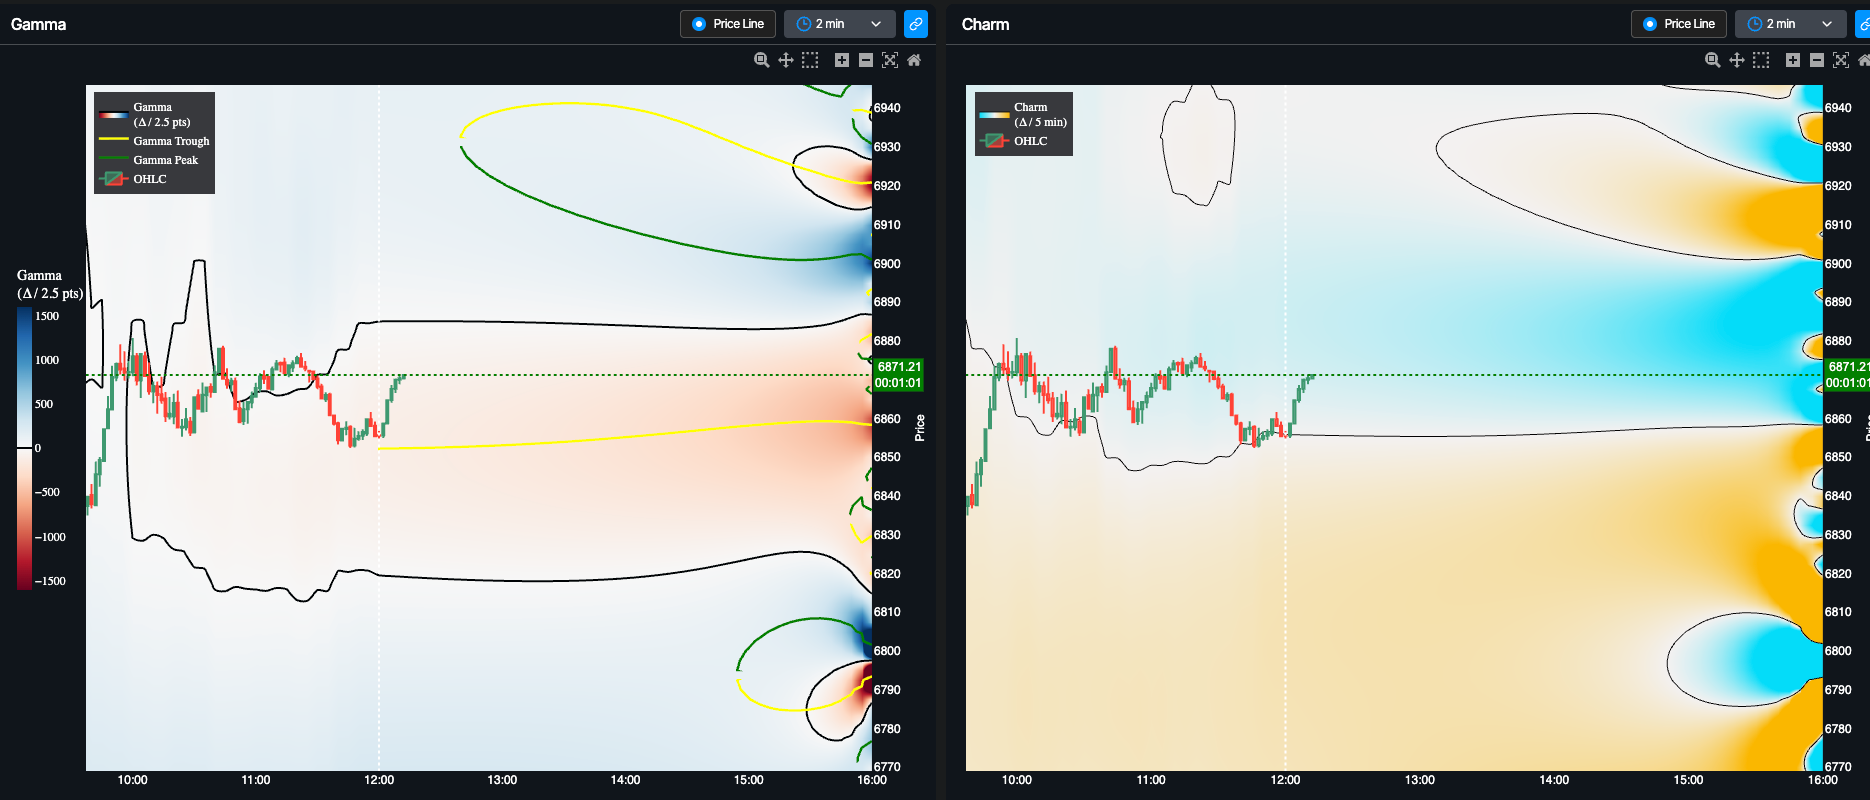
Task: Click the link icon beside Gamma interval
Action: pos(915,24)
